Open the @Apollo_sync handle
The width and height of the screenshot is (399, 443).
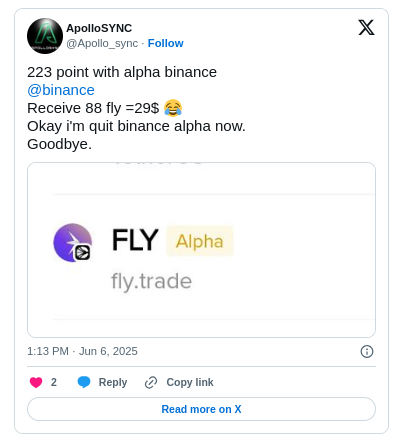(x=102, y=43)
